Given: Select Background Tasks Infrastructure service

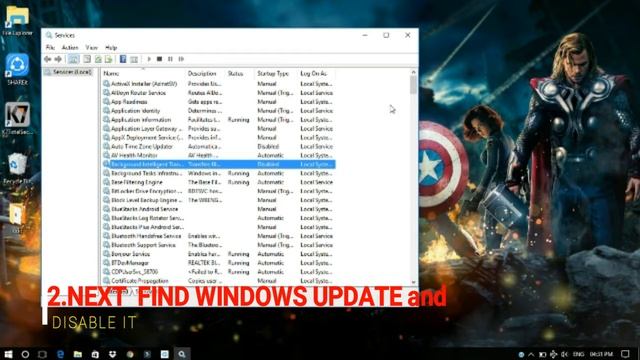Looking at the screenshot, I should (218, 173).
